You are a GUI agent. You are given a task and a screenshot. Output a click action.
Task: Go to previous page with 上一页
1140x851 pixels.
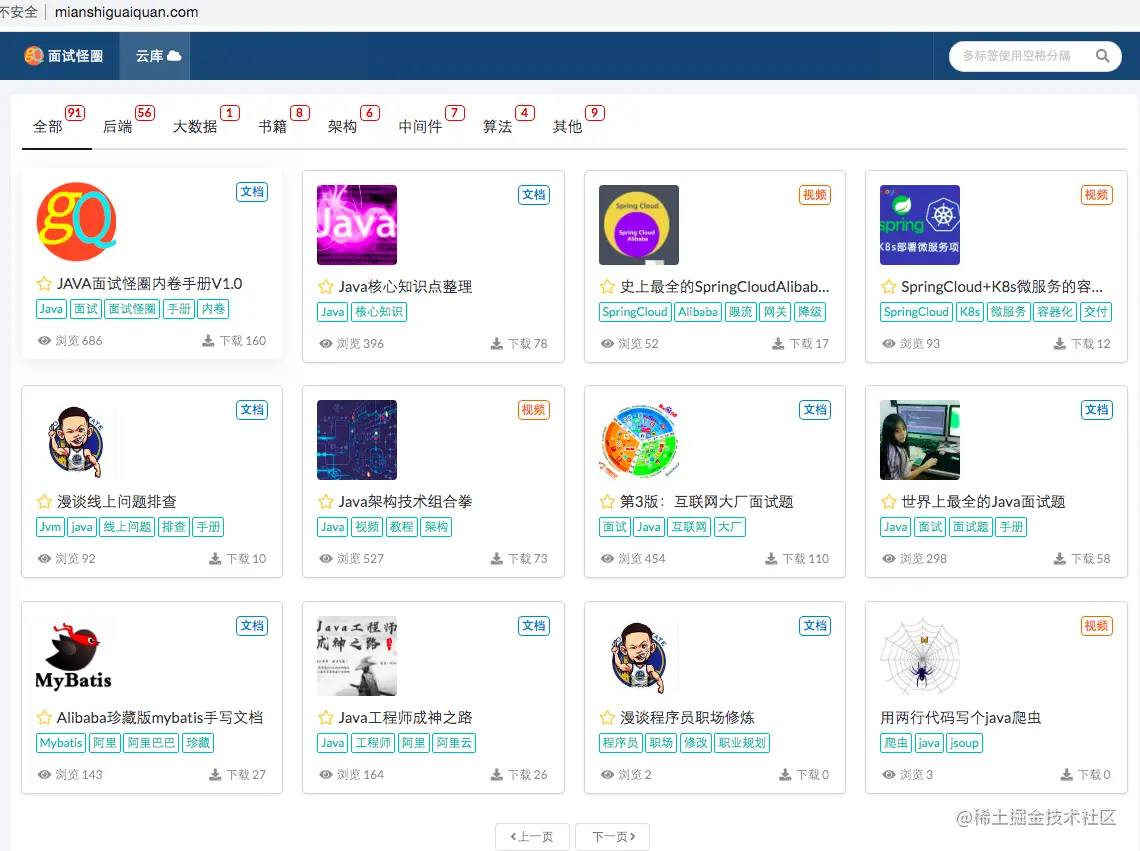532,837
